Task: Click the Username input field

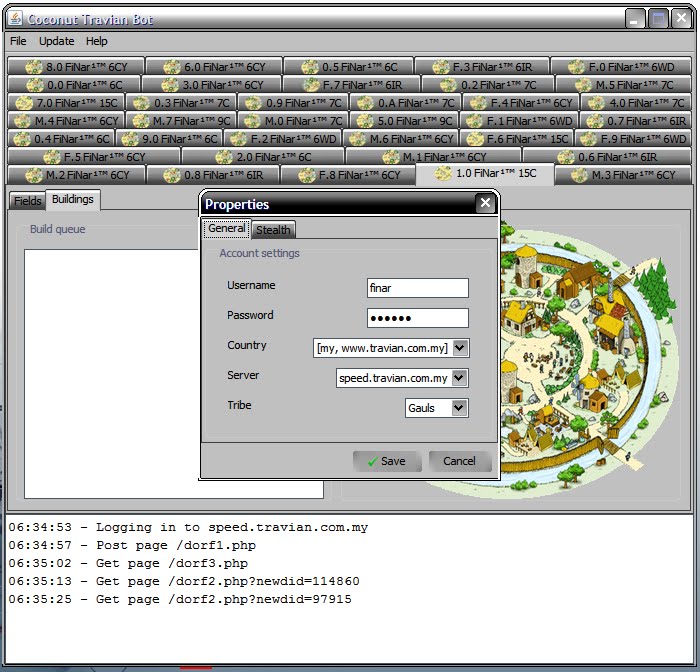Action: pyautogui.click(x=418, y=288)
